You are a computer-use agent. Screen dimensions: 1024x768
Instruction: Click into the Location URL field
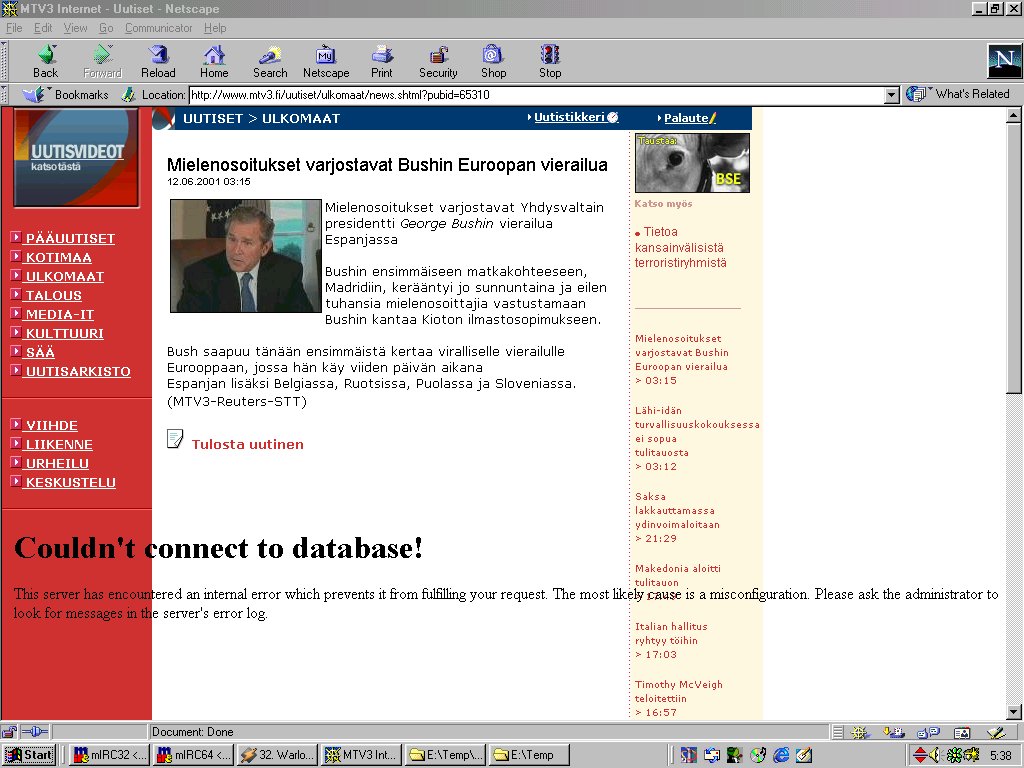pos(537,95)
